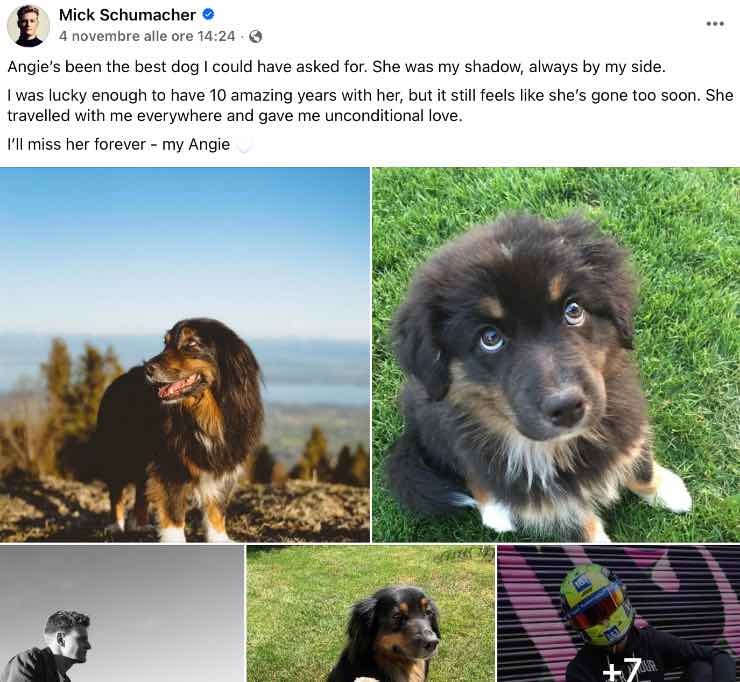Open the post timestamp 4 novembre link
The height and width of the screenshot is (682, 740).
(x=147, y=36)
